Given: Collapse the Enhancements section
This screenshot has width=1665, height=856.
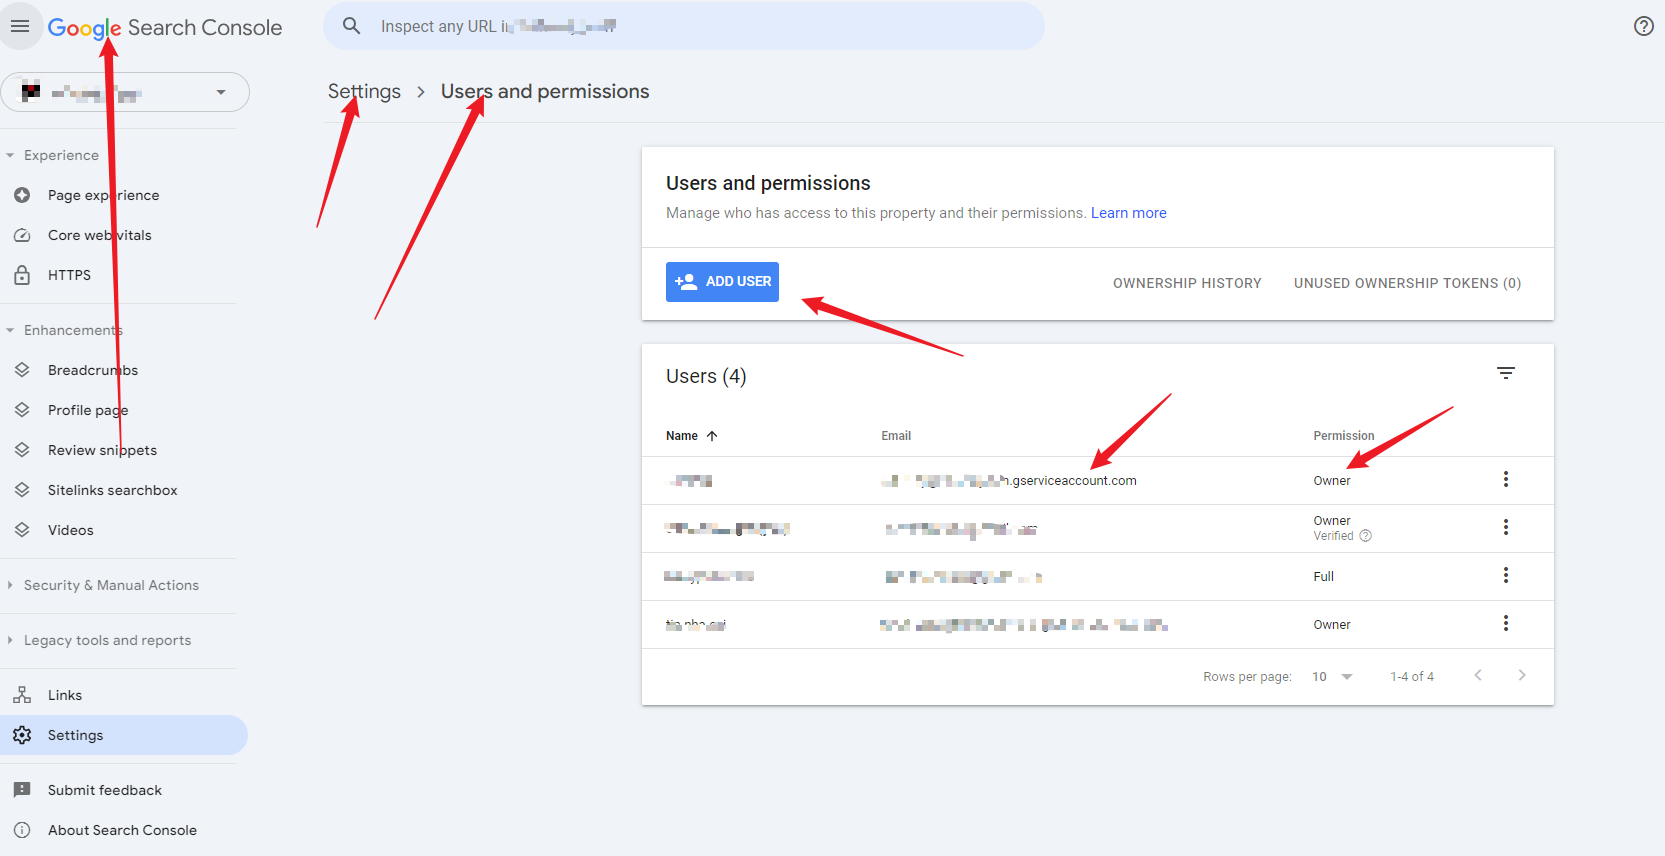Looking at the screenshot, I should tap(10, 330).
